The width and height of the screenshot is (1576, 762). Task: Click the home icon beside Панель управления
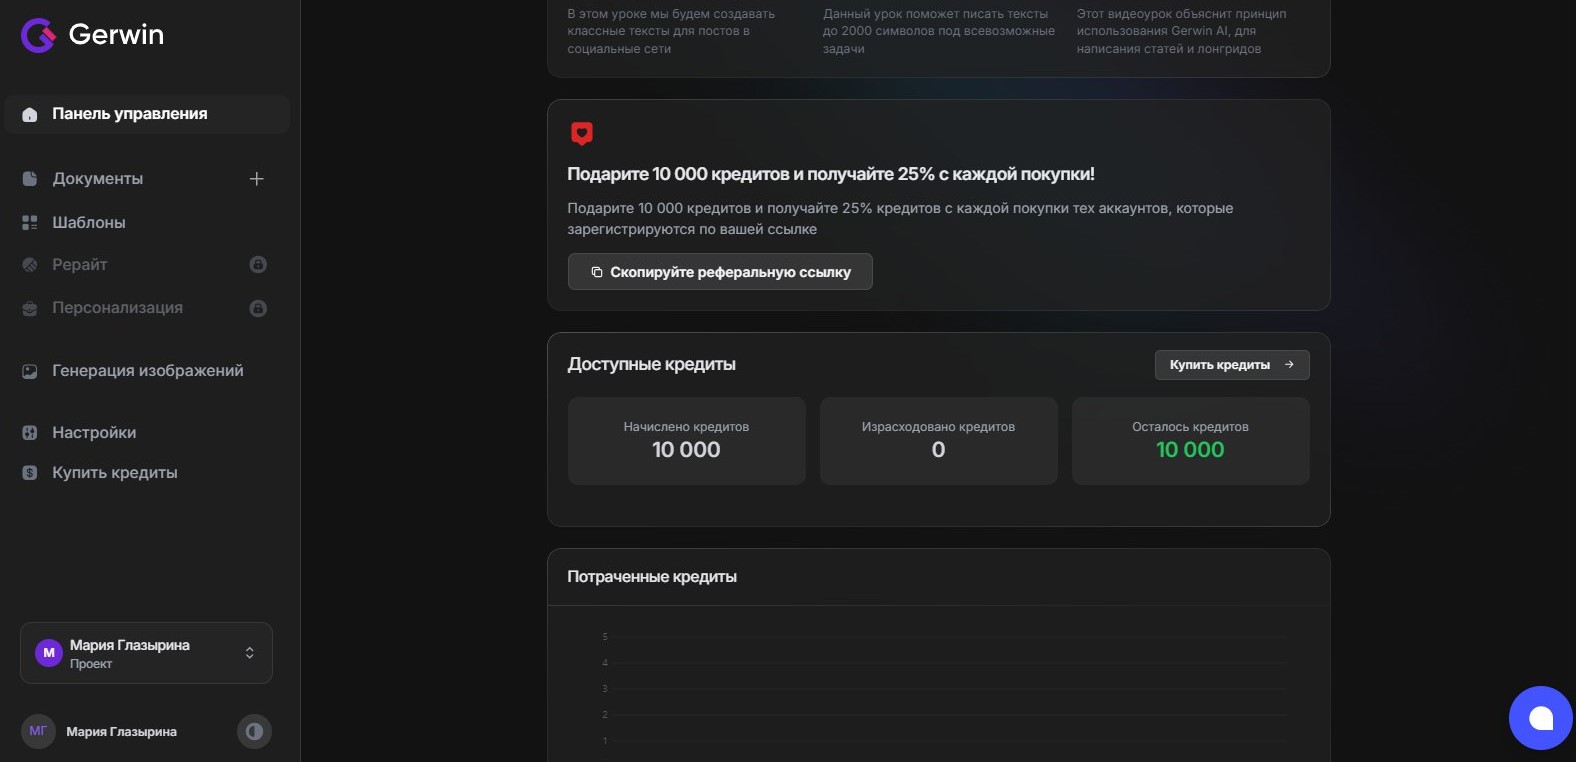click(x=30, y=114)
